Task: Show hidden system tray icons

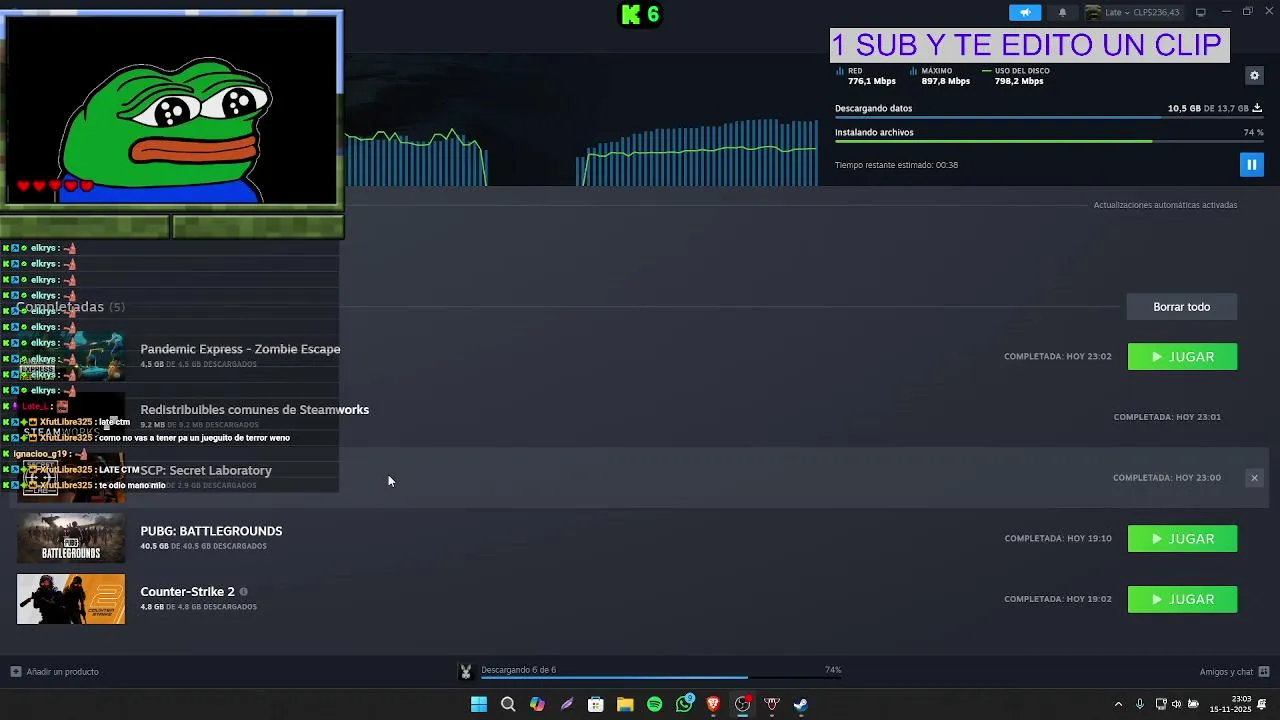Action: pos(1118,704)
